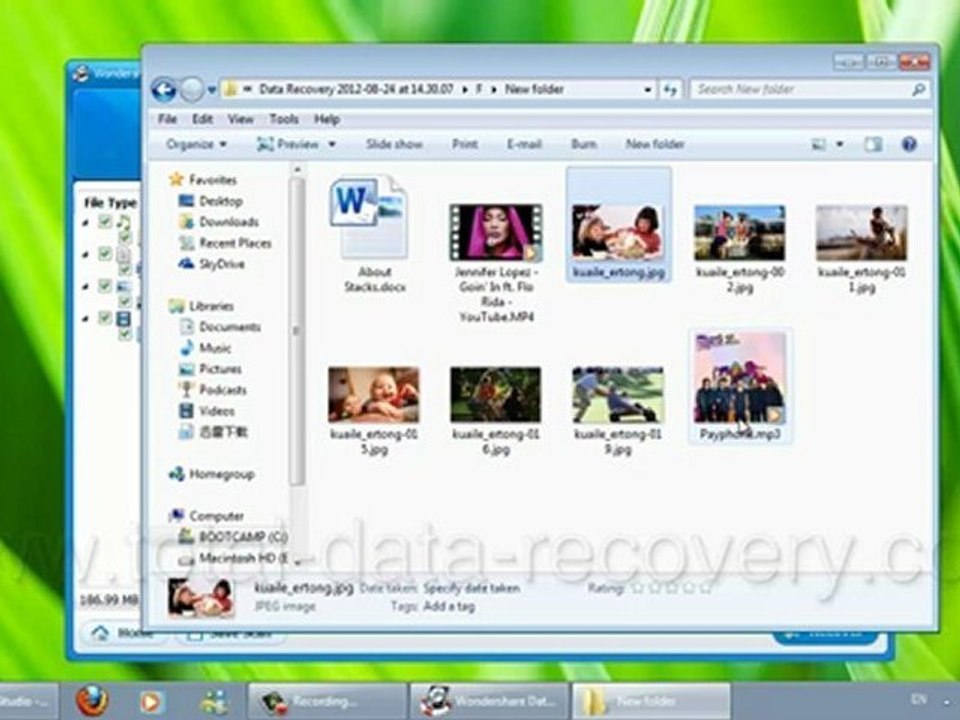Select Libraries in navigation pane
This screenshot has height=720, width=960.
[211, 306]
